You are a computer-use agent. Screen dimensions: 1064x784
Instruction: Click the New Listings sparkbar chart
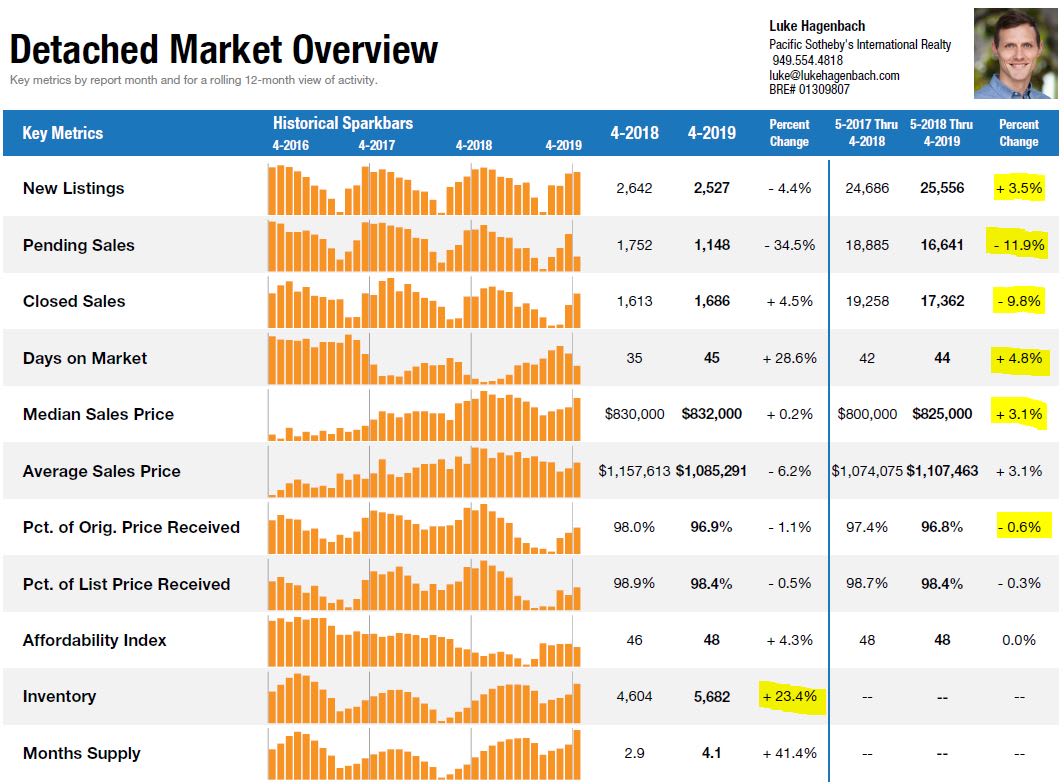(x=424, y=189)
